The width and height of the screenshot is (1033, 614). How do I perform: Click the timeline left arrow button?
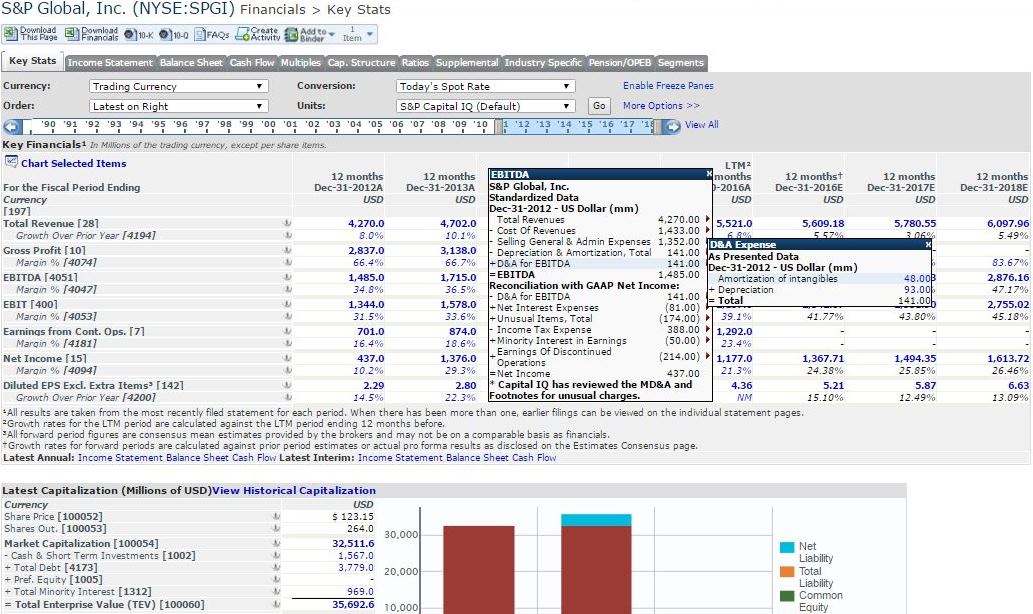(13, 126)
